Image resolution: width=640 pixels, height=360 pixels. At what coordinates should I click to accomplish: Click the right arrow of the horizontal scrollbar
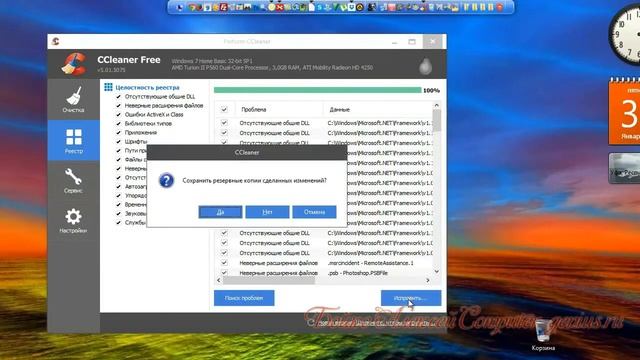tap(428, 280)
